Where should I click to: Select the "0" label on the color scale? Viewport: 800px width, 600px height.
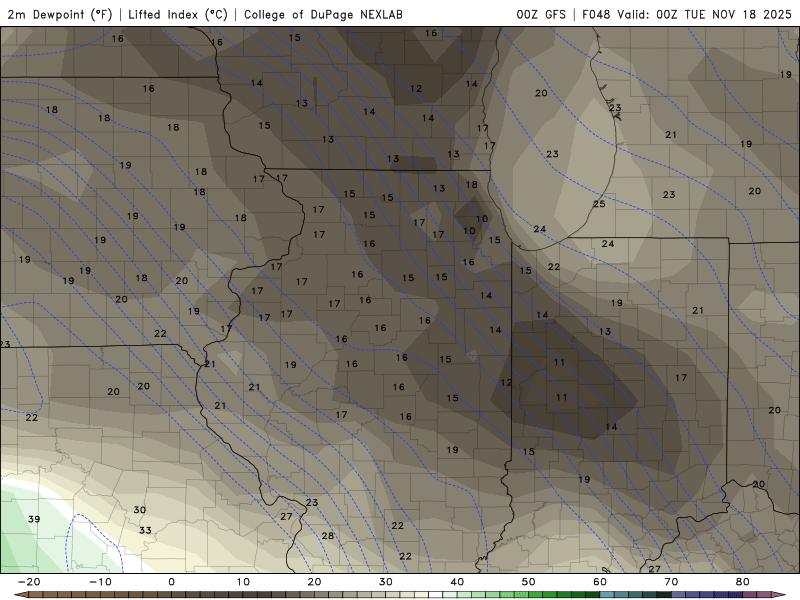point(171,582)
